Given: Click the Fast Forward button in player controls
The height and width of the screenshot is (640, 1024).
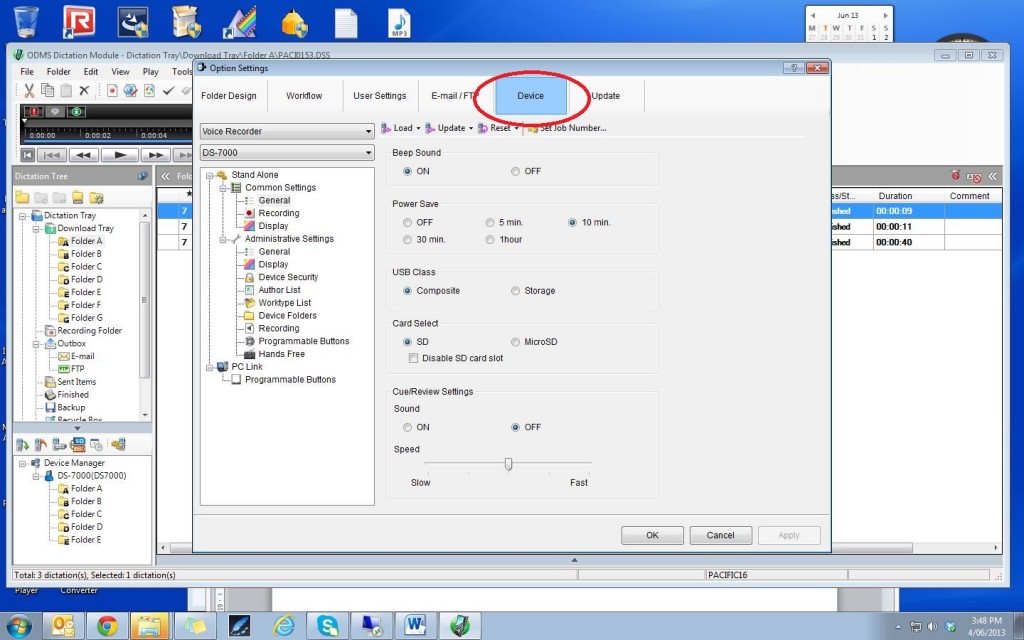Looking at the screenshot, I should click(155, 155).
